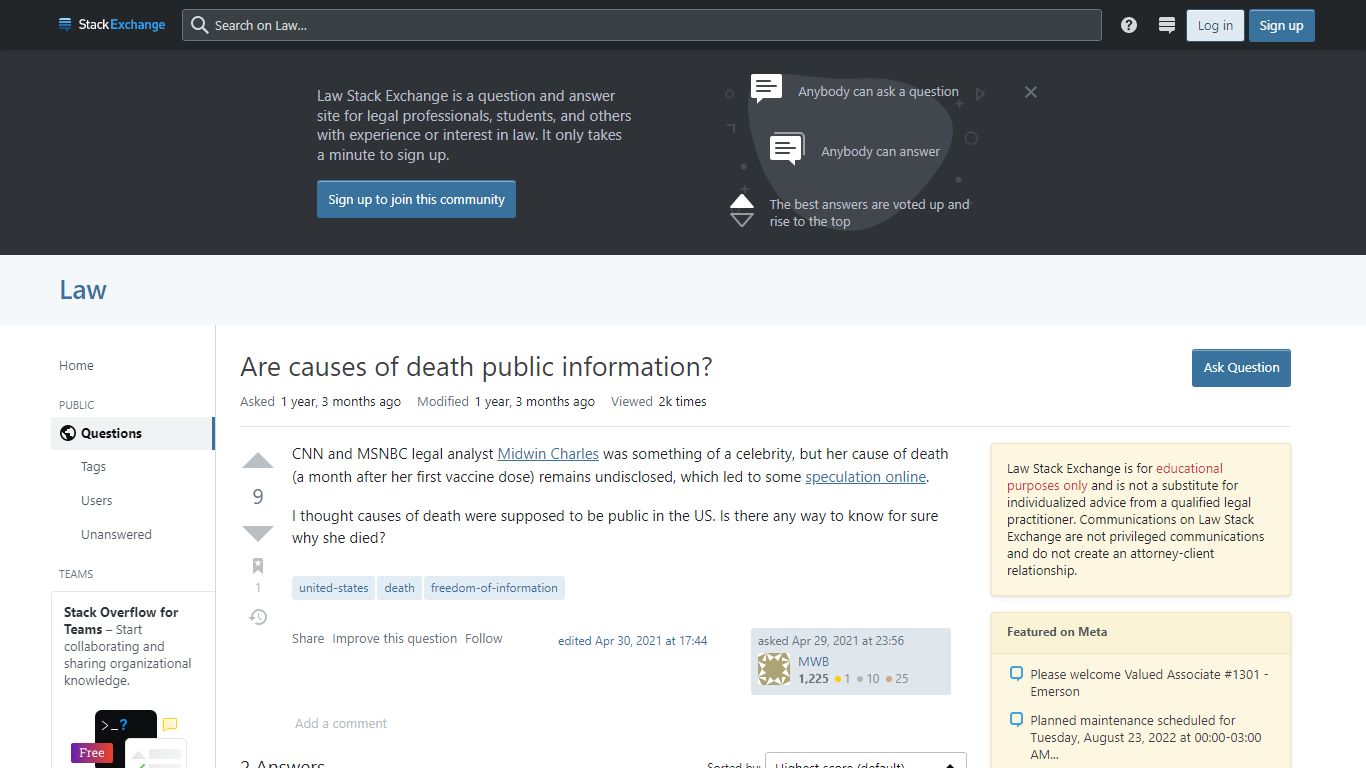
Task: Open the Stack Exchange logo menu
Action: pos(112,25)
